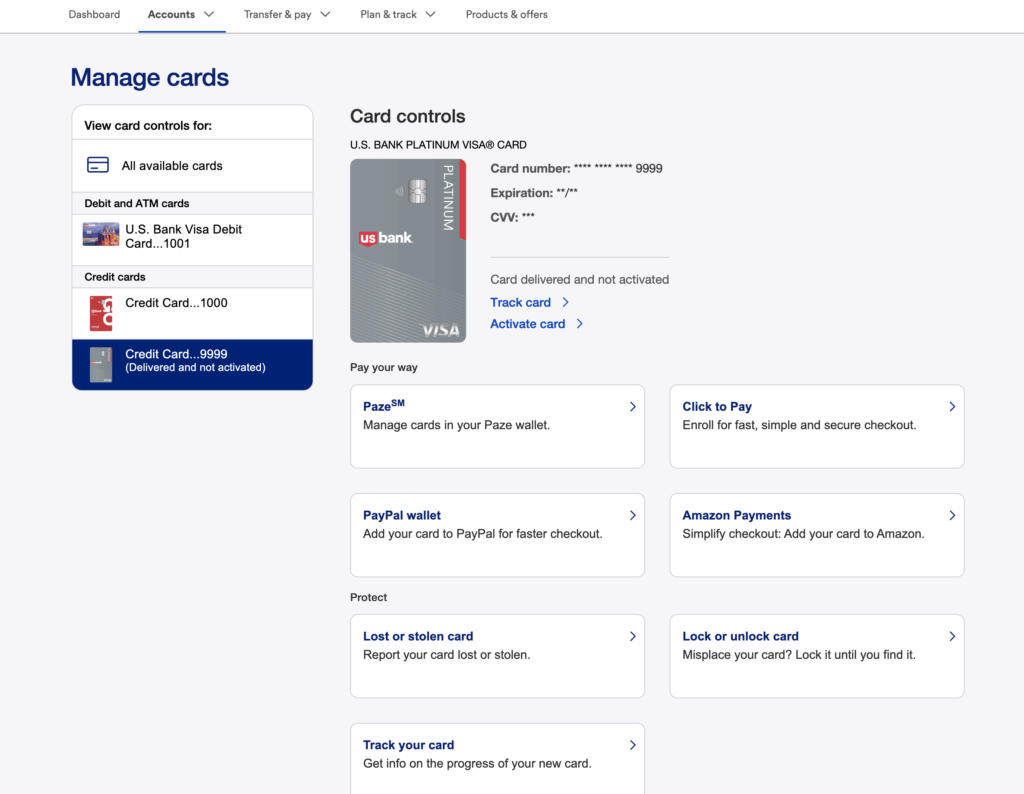
Task: Select All available cards
Action: coord(192,166)
